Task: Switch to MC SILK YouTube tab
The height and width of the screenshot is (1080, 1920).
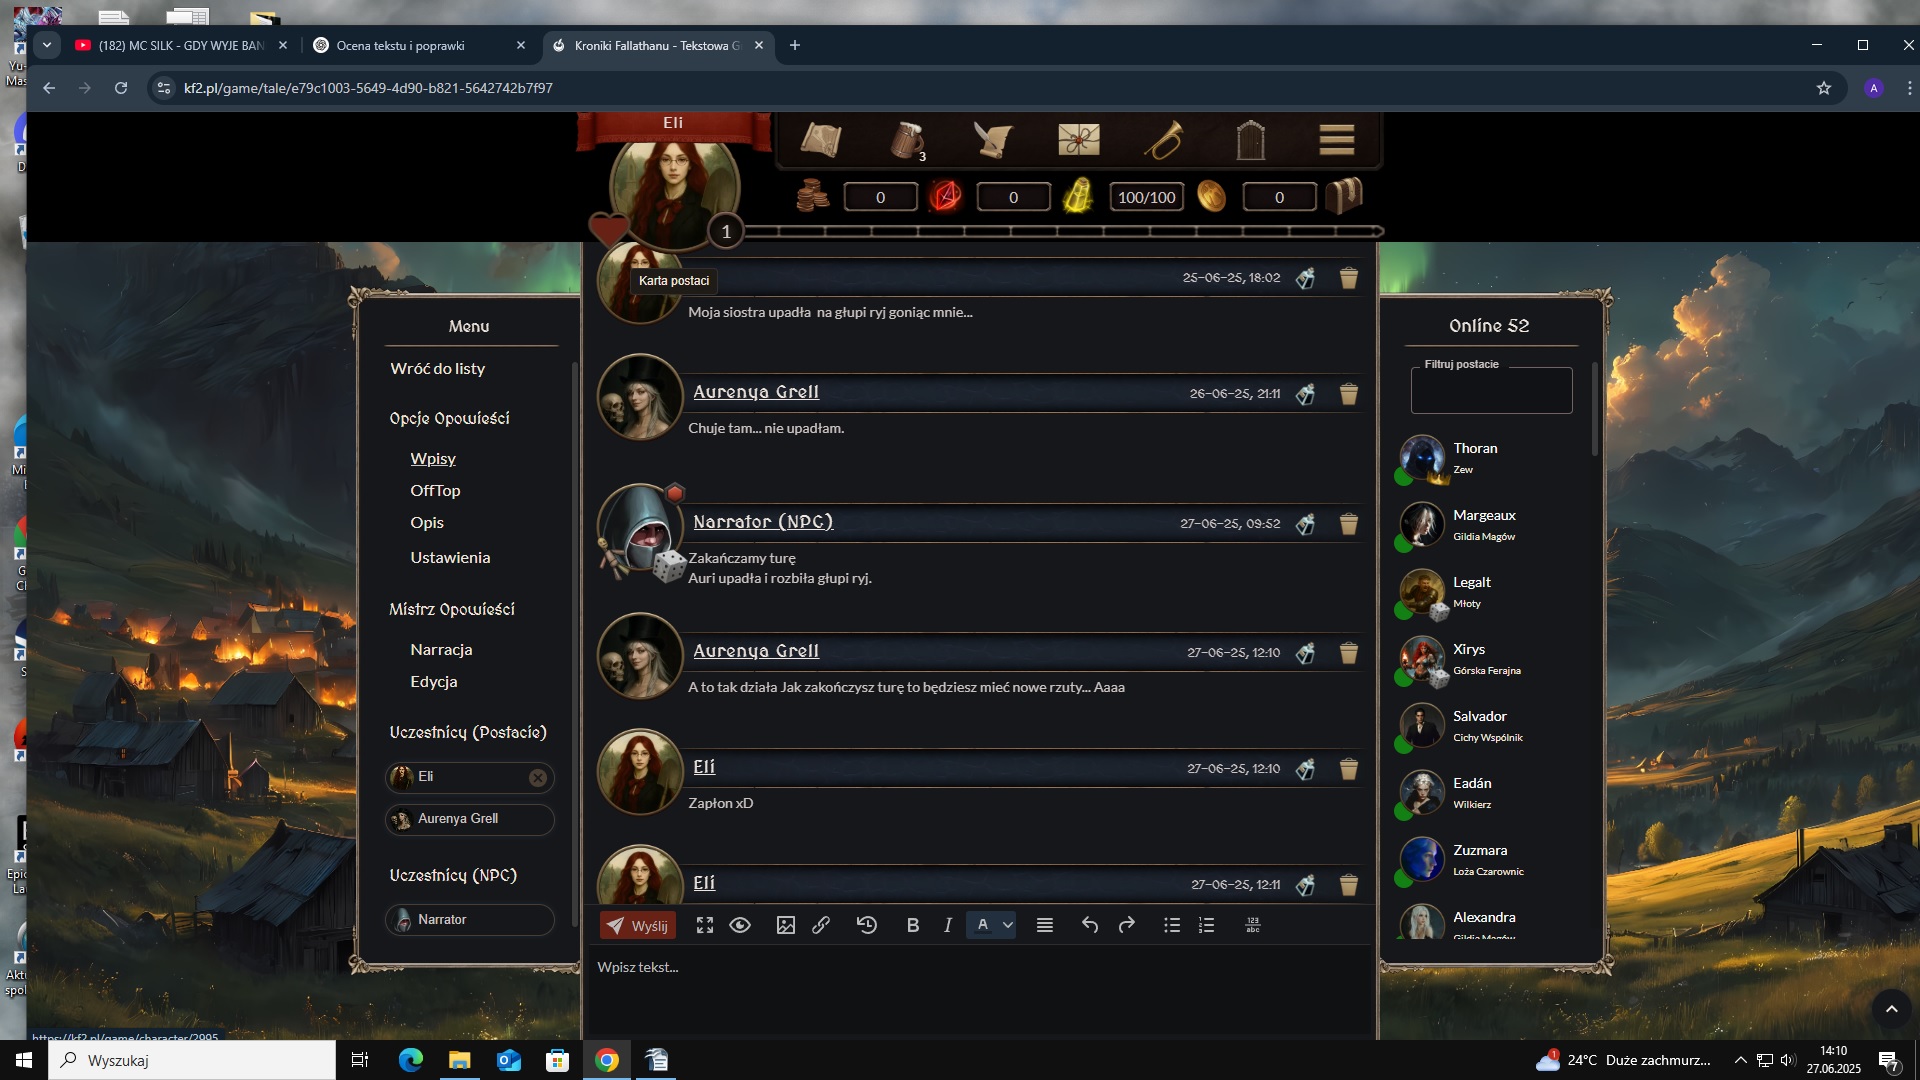Action: tap(180, 45)
